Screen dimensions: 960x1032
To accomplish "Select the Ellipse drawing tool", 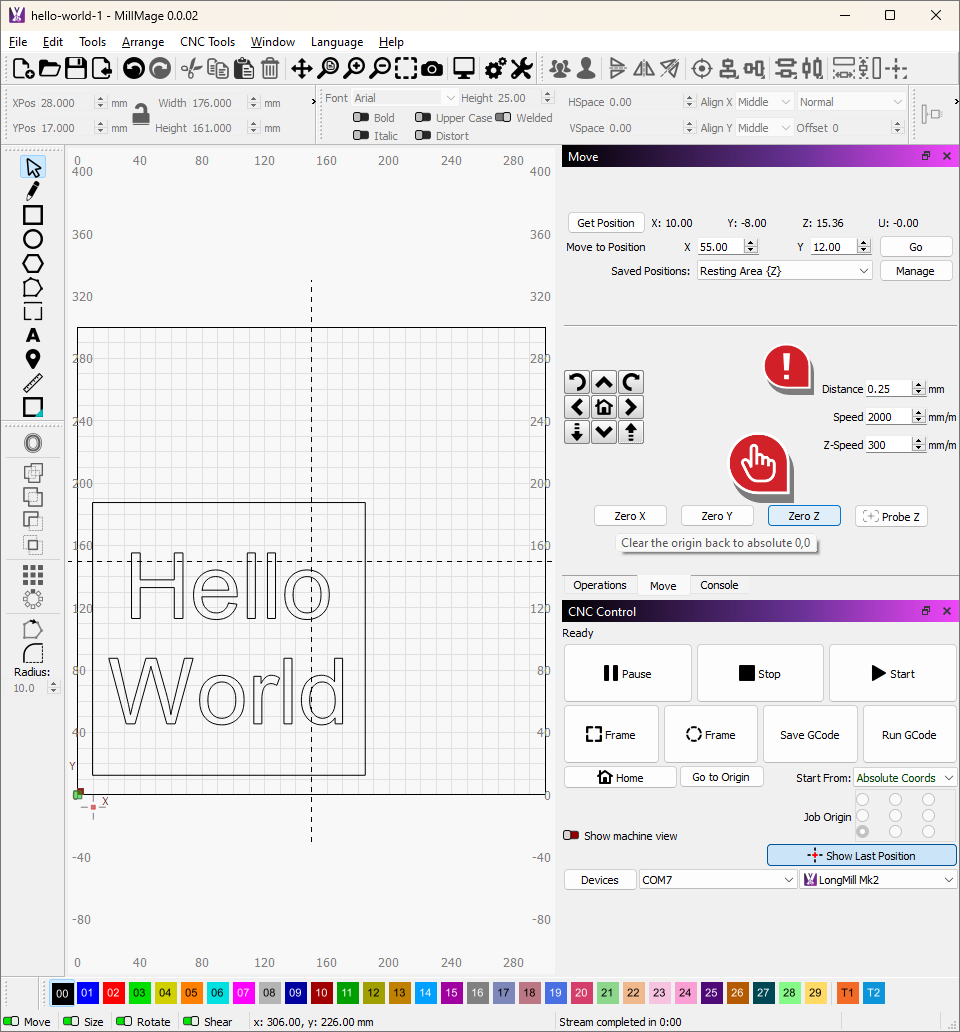I will (33, 239).
